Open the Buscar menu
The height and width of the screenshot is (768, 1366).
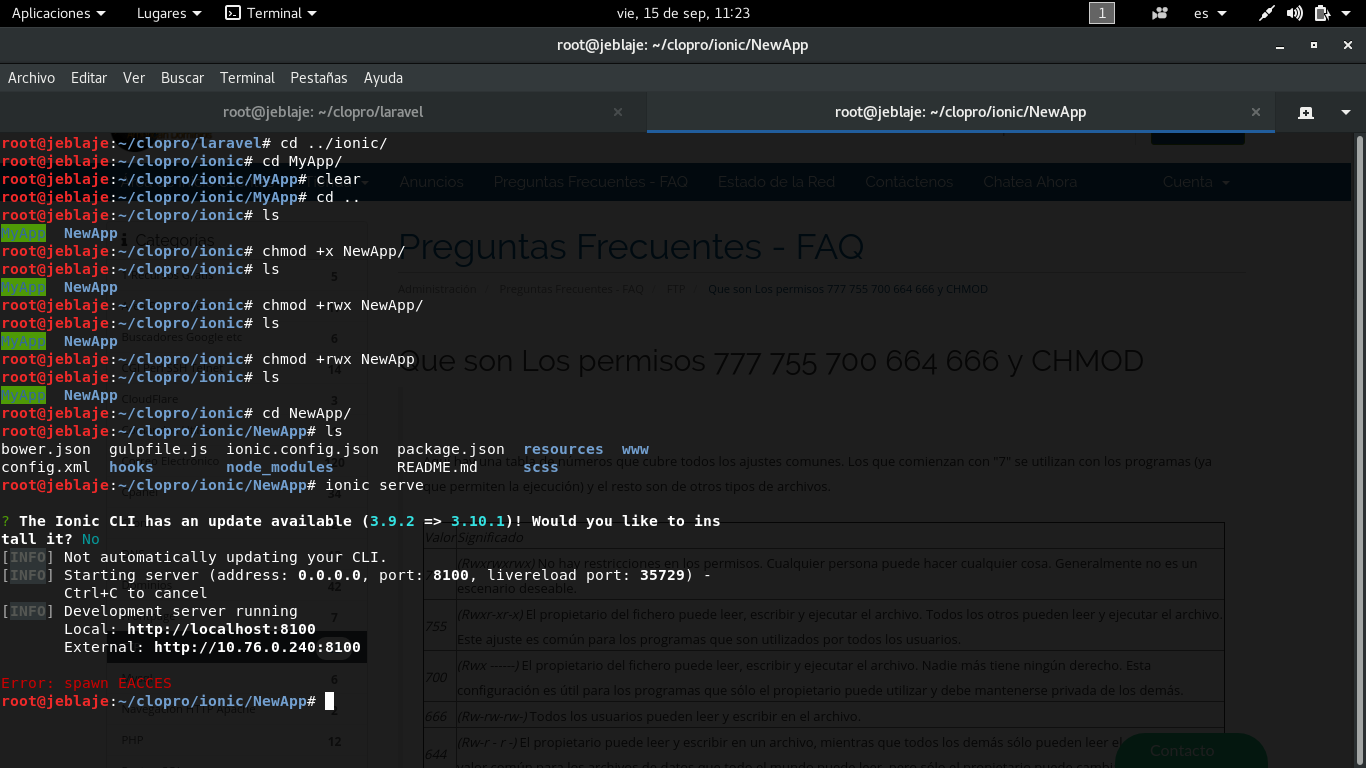pos(182,77)
